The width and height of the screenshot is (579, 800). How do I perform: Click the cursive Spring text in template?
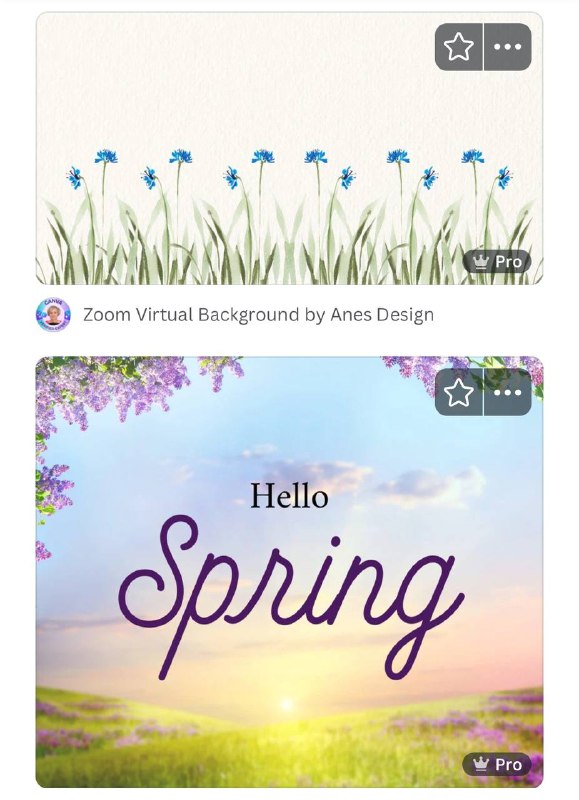(291, 597)
